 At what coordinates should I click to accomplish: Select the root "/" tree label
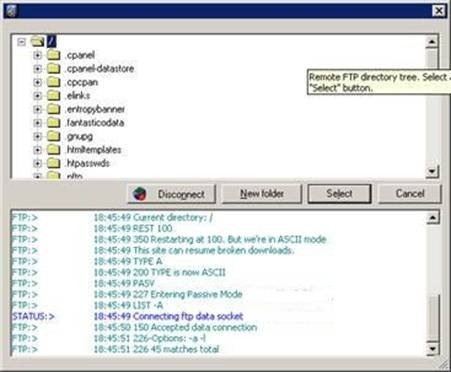pos(51,42)
